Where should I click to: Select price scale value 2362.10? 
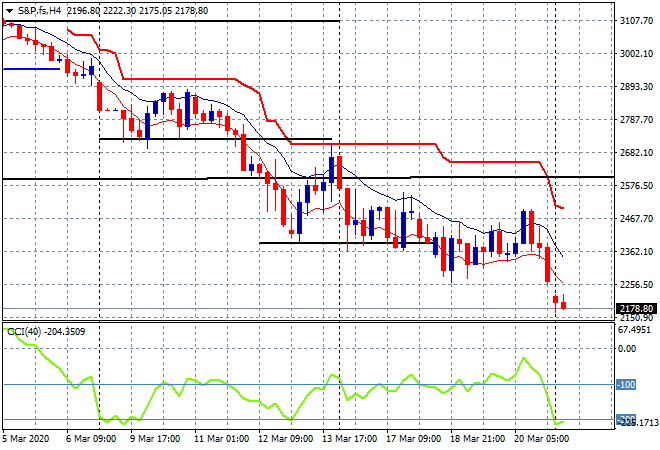pyautogui.click(x=636, y=251)
